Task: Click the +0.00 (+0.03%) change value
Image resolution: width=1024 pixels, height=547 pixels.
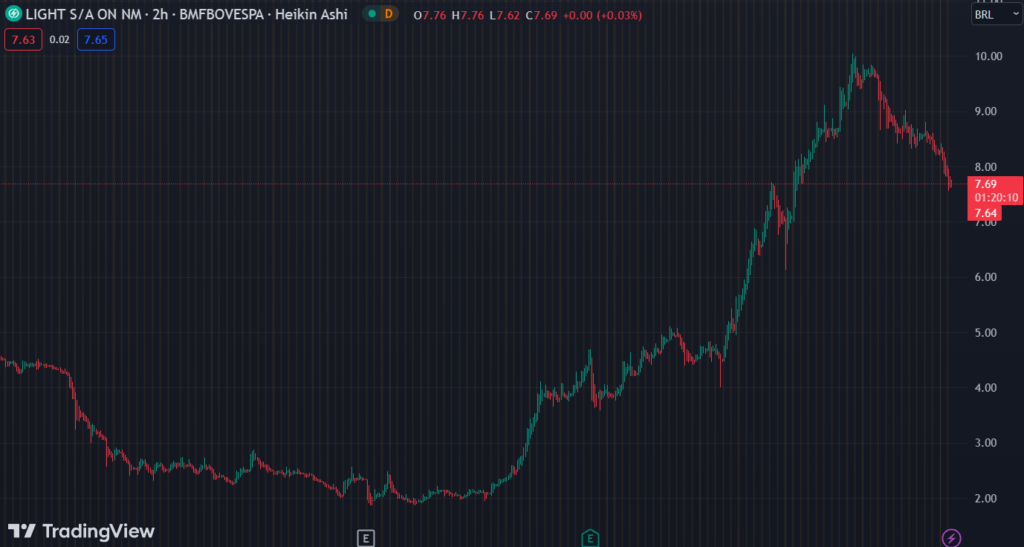Action: pyautogui.click(x=601, y=15)
